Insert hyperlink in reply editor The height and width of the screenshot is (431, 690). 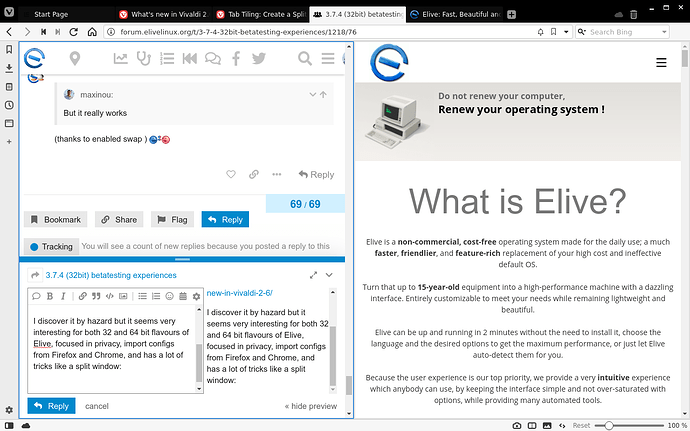click(82, 296)
